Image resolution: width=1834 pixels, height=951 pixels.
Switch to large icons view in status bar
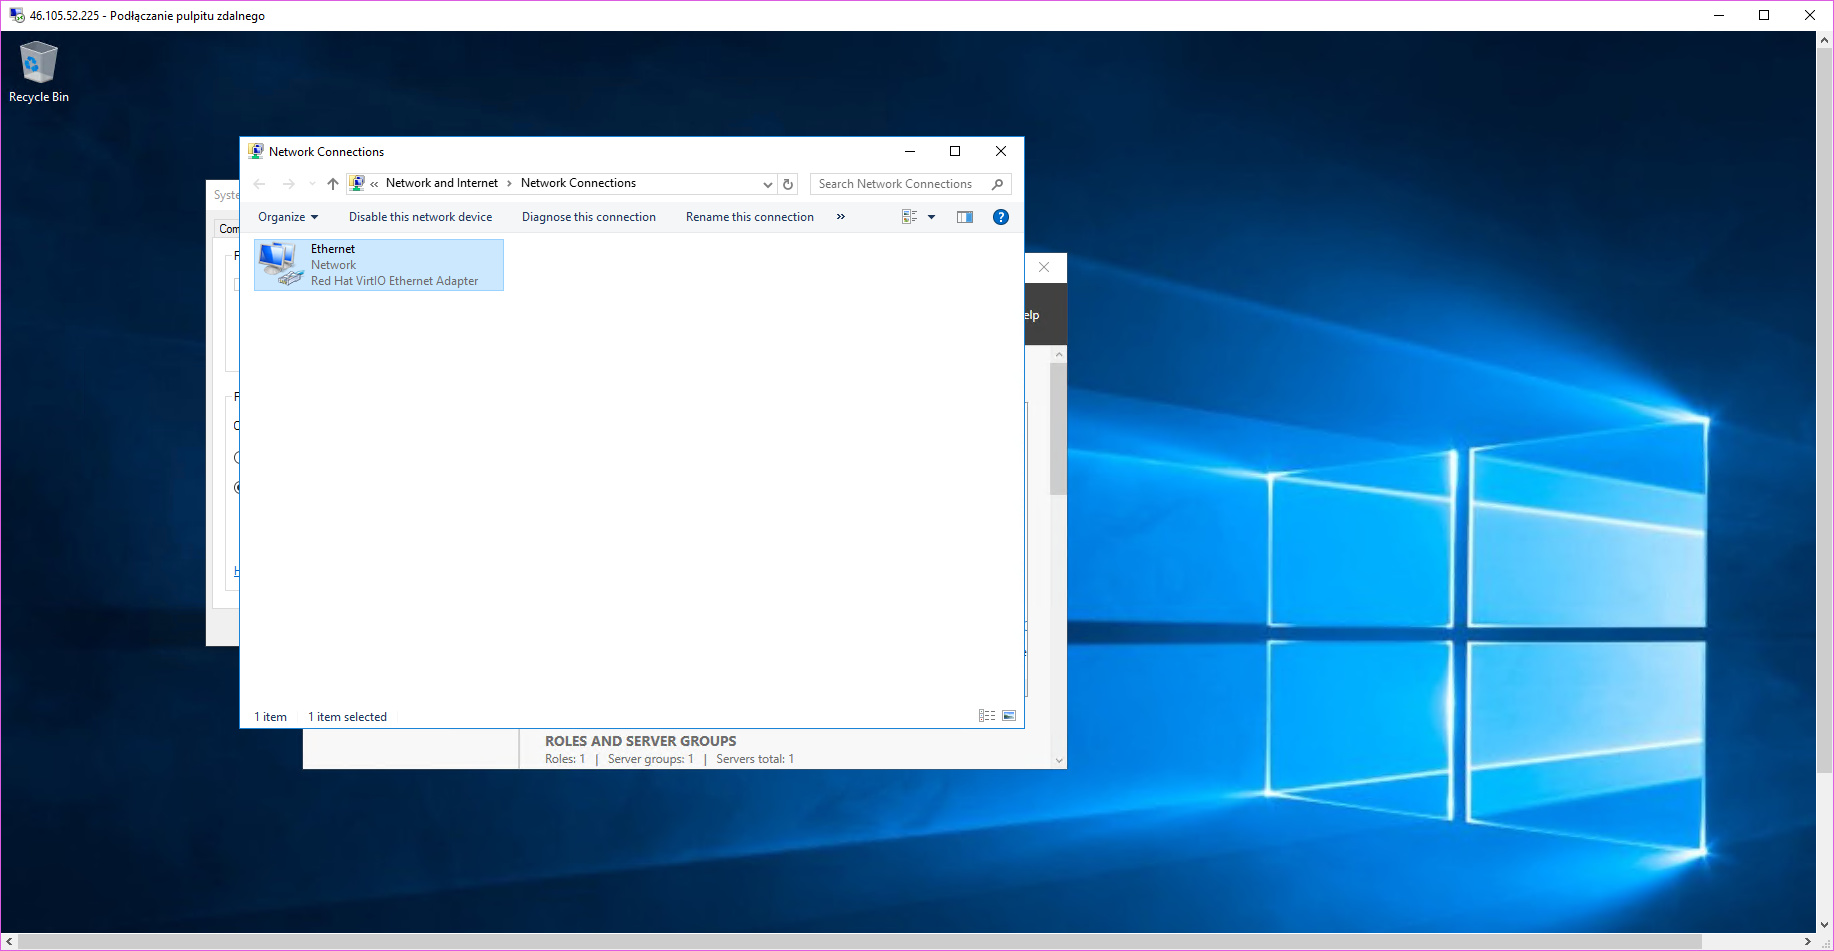pos(1009,716)
